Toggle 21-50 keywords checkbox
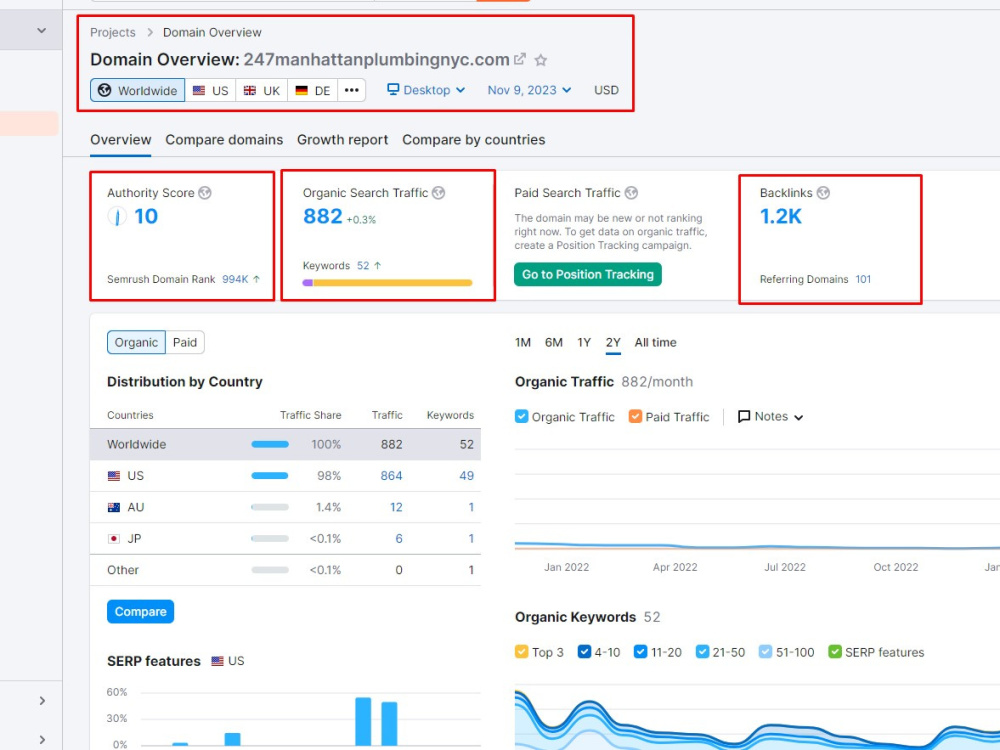 coord(702,652)
